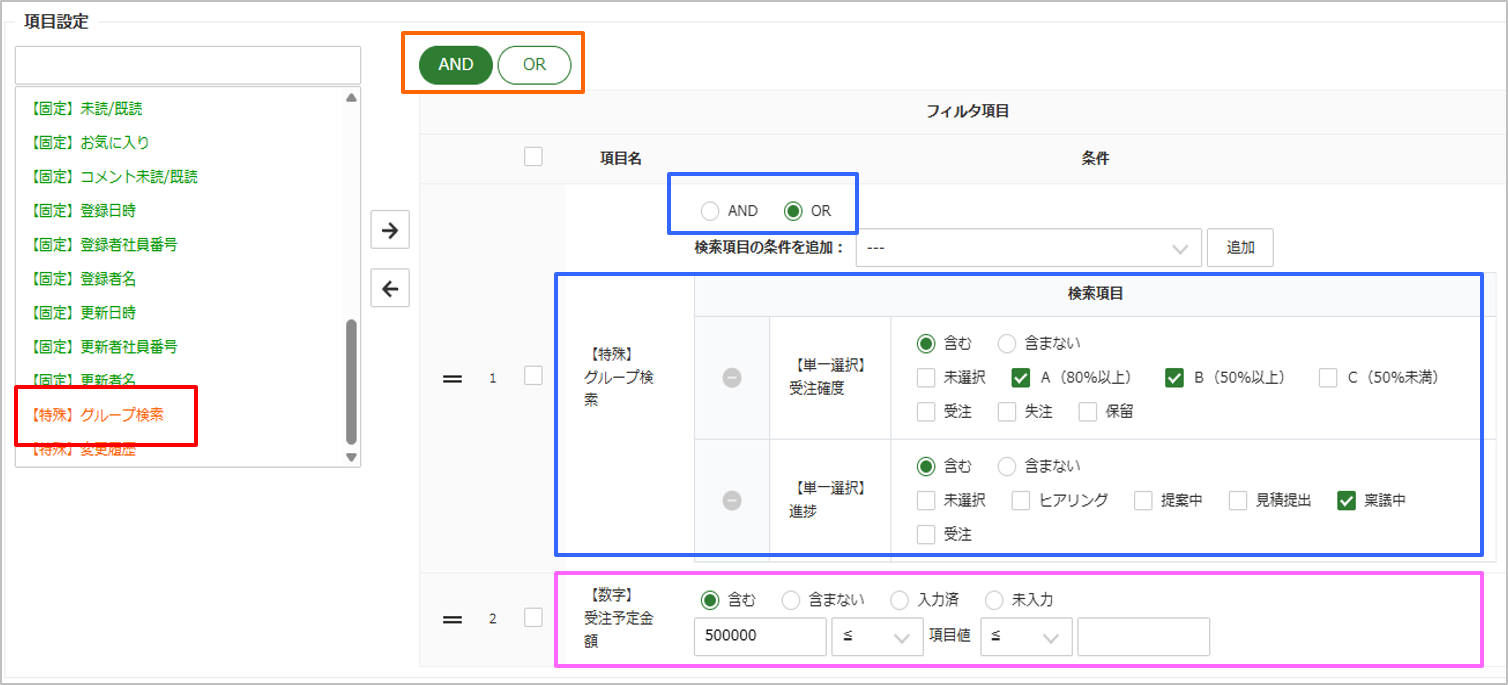Select the 入力済 radio button

900,600
